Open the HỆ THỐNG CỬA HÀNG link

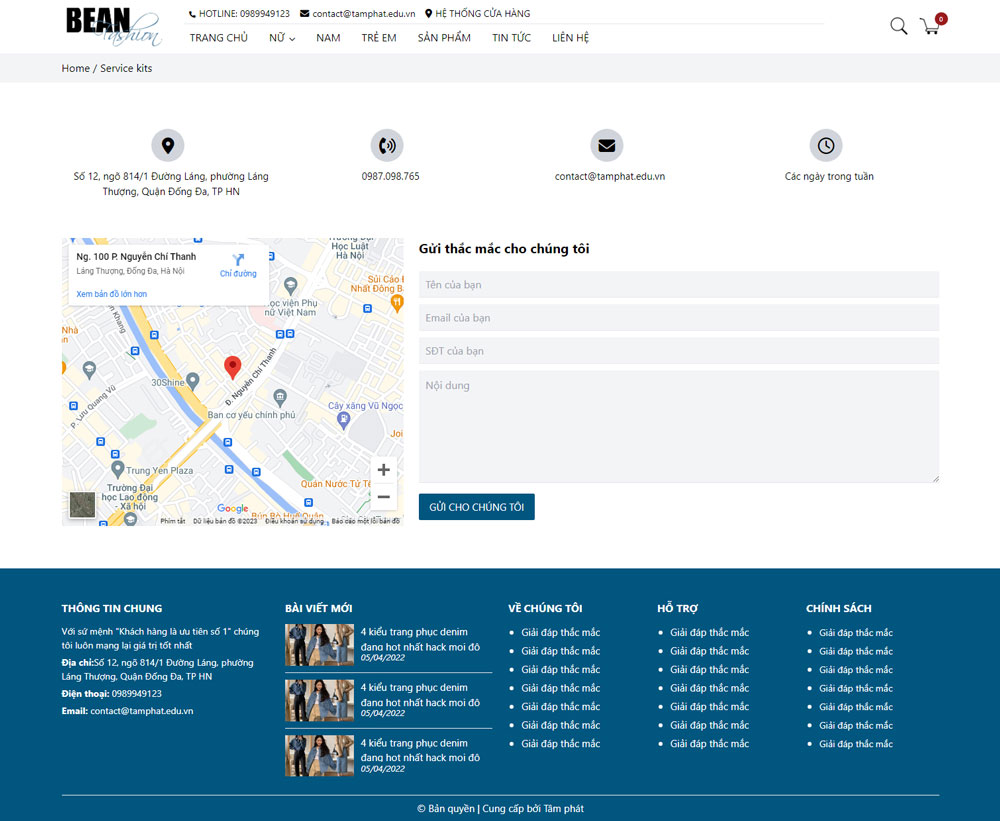coord(482,14)
